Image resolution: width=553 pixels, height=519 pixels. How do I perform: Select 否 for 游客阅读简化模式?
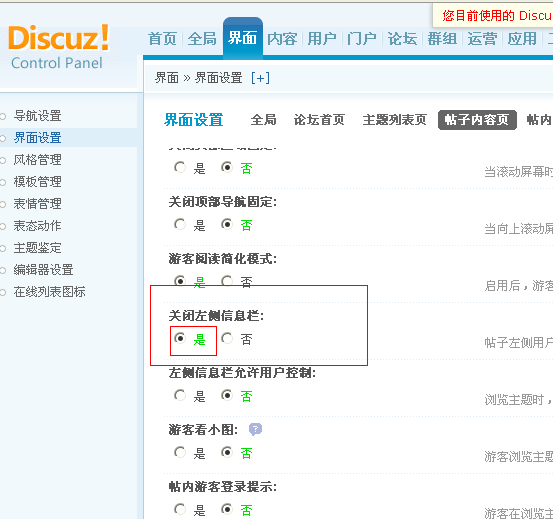click(227, 281)
